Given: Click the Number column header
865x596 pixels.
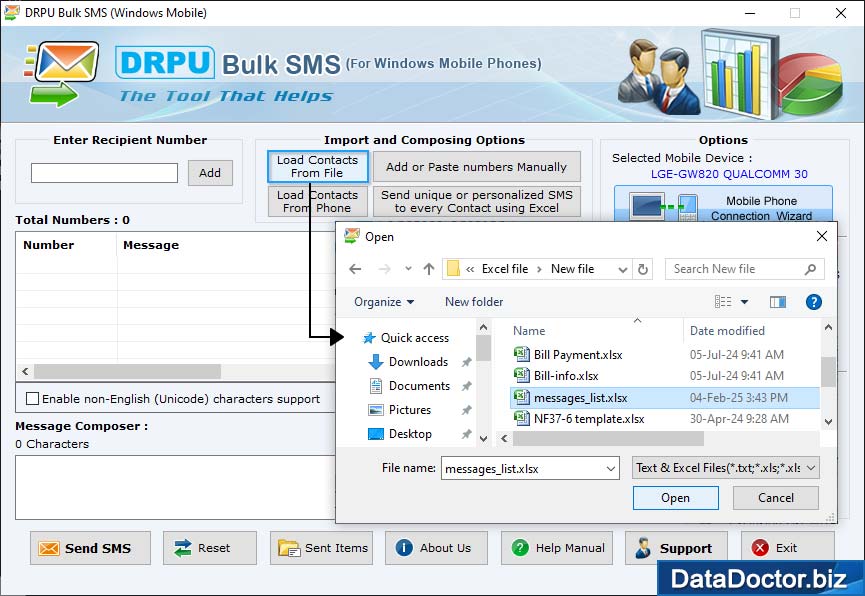Looking at the screenshot, I should click(49, 245).
